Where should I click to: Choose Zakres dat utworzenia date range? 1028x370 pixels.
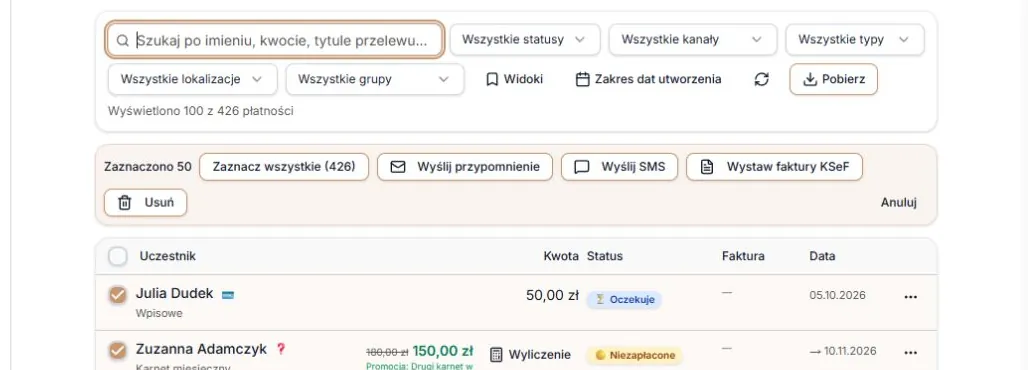click(648, 79)
